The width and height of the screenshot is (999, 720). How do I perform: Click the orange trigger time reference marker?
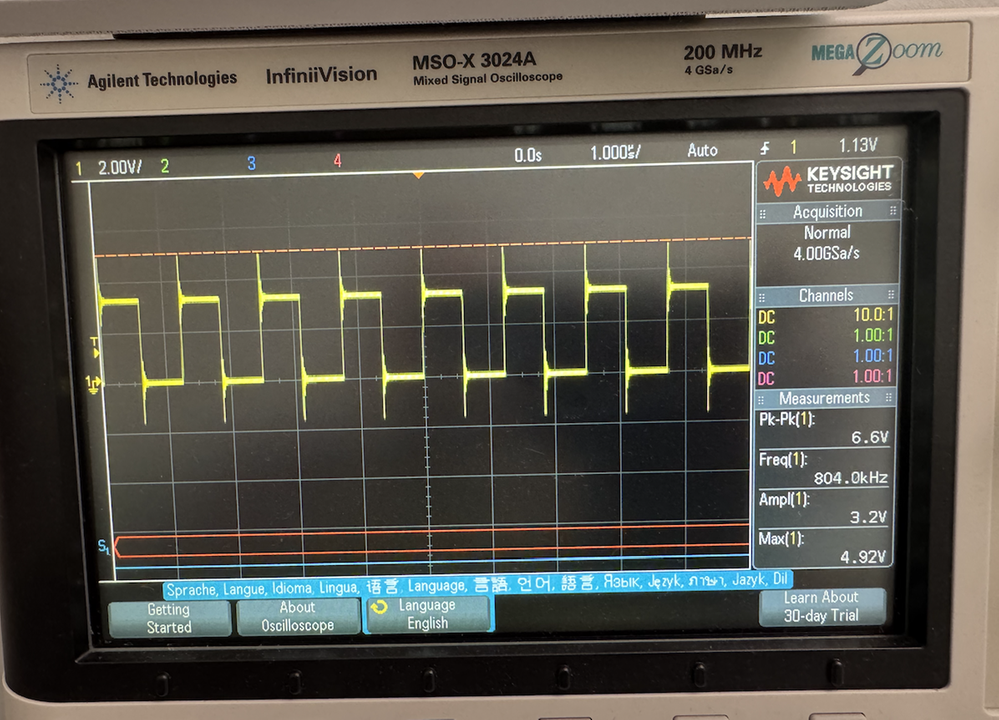(x=419, y=175)
